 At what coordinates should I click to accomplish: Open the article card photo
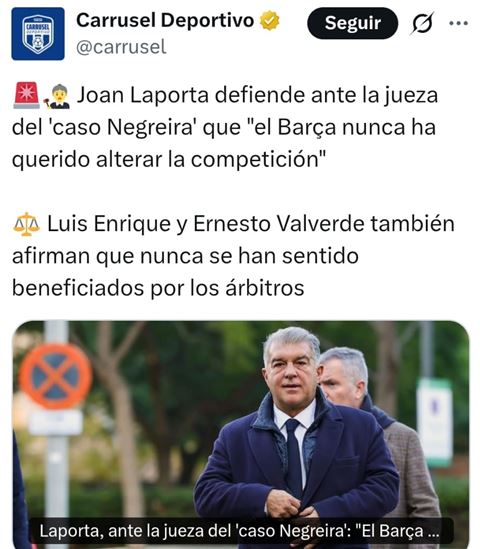pos(241,435)
